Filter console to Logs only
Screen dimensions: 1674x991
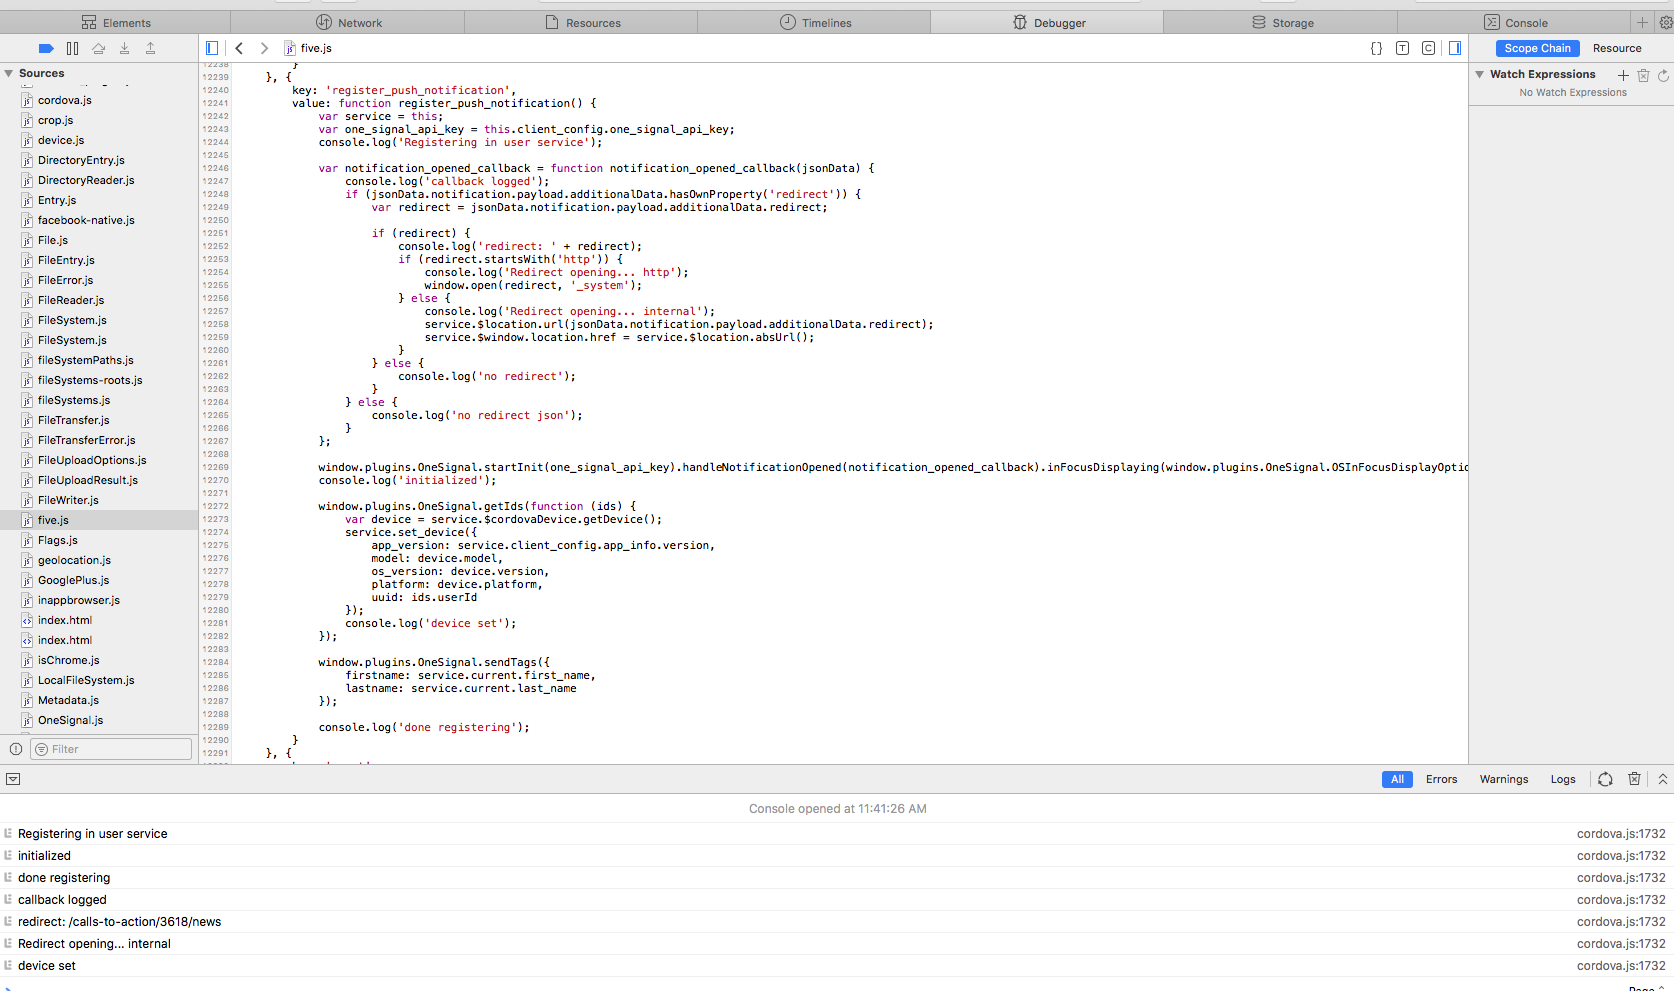point(1563,779)
